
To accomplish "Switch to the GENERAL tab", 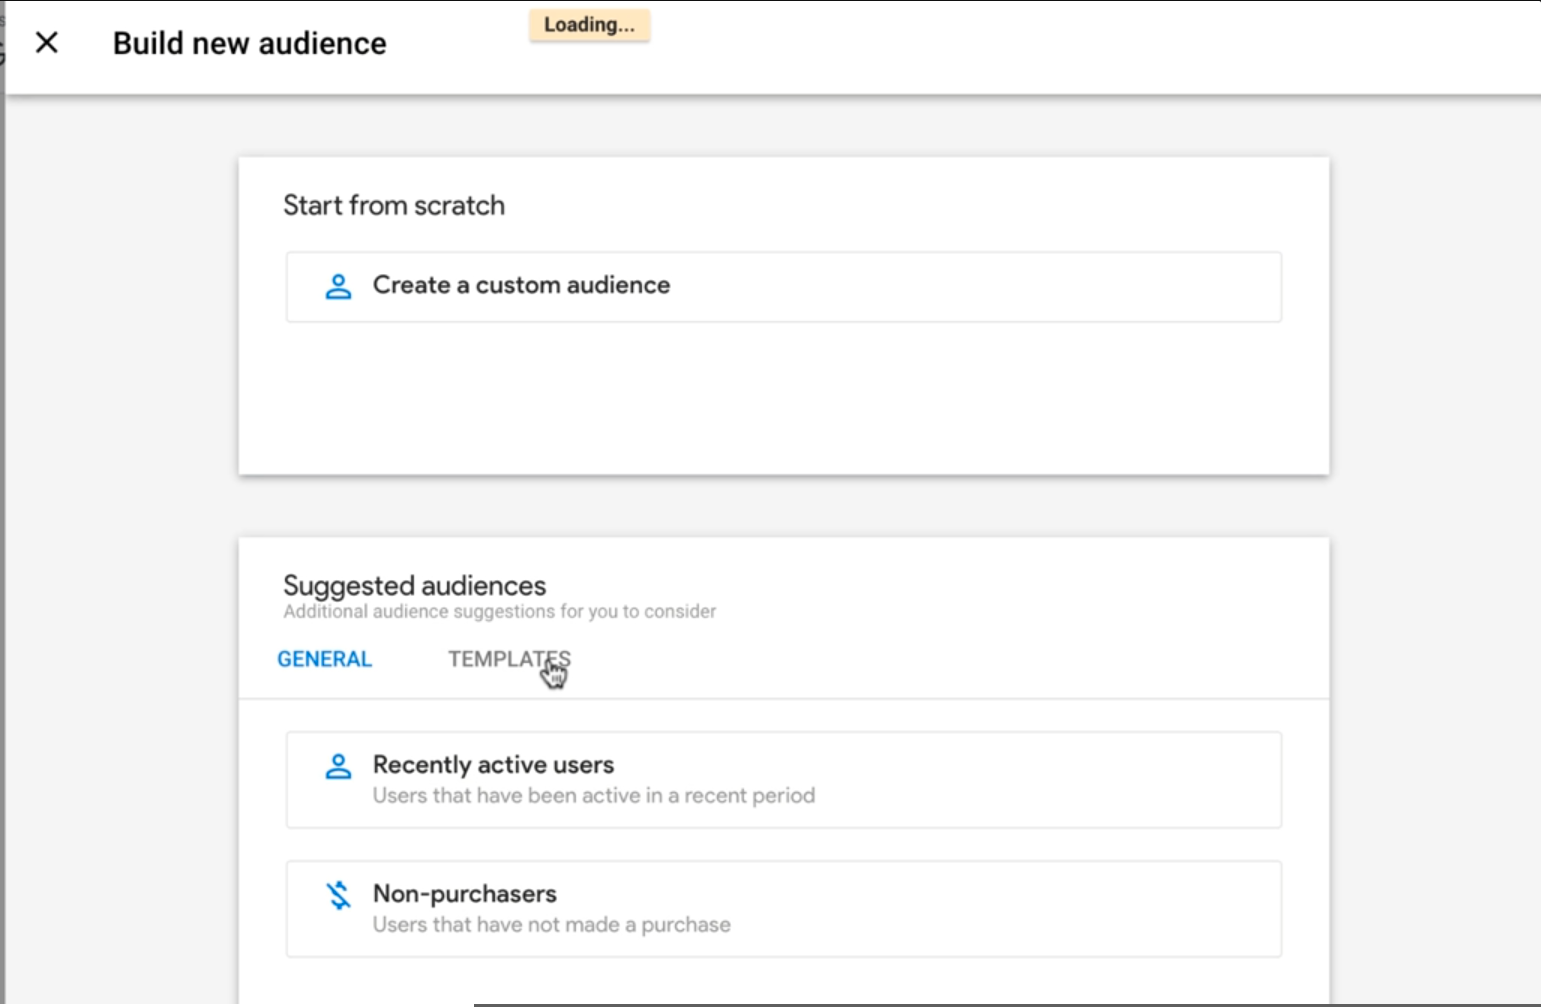I will click(324, 659).
